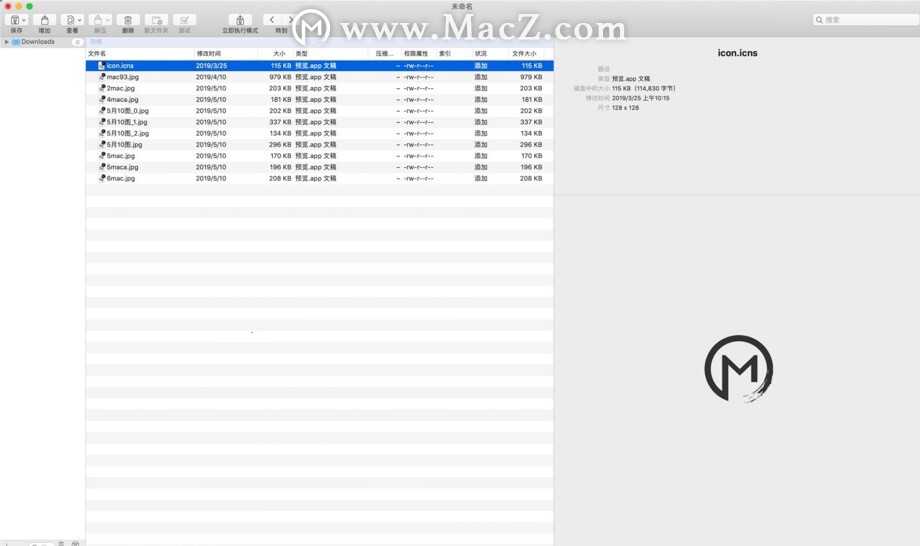The image size is (920, 546).
Task: Select the icon.icns file row
Action: click(x=319, y=66)
